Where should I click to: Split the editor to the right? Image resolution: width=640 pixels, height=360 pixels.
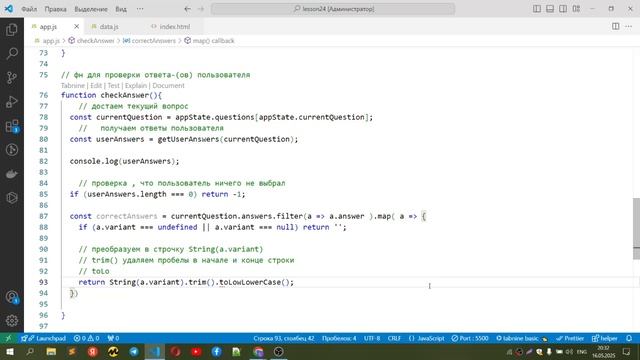click(616, 26)
